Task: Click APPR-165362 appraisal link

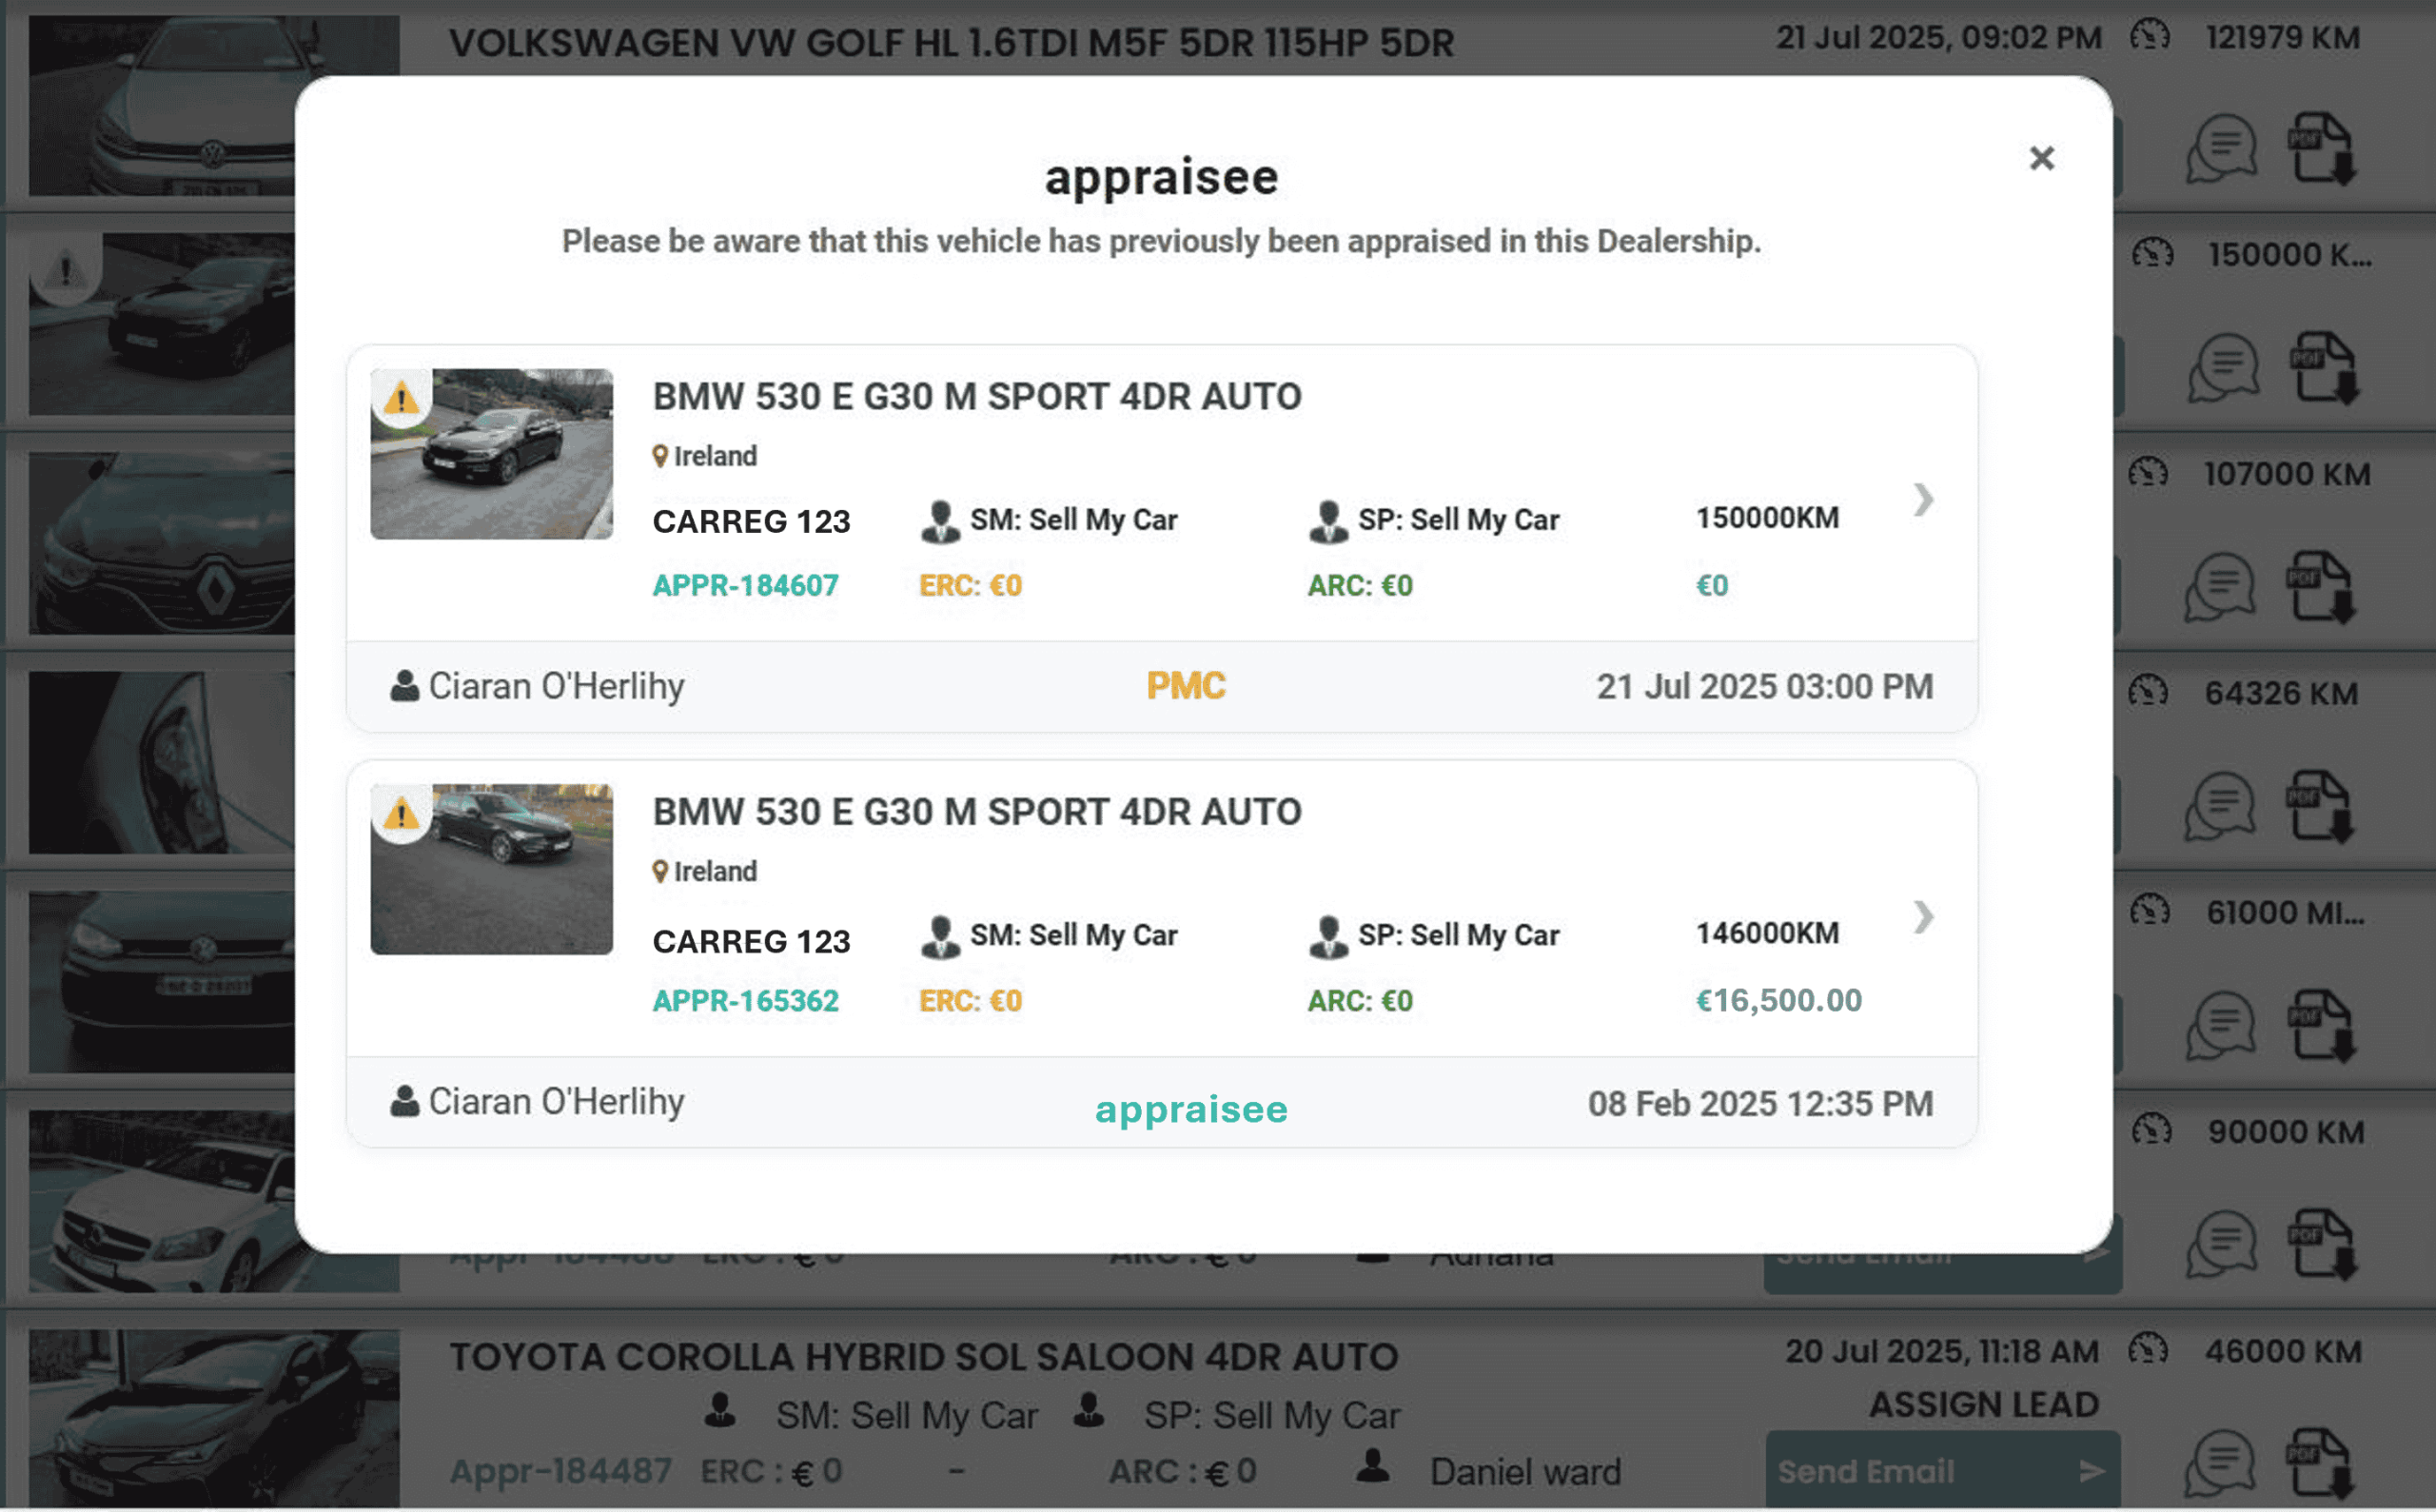Action: 745,1000
